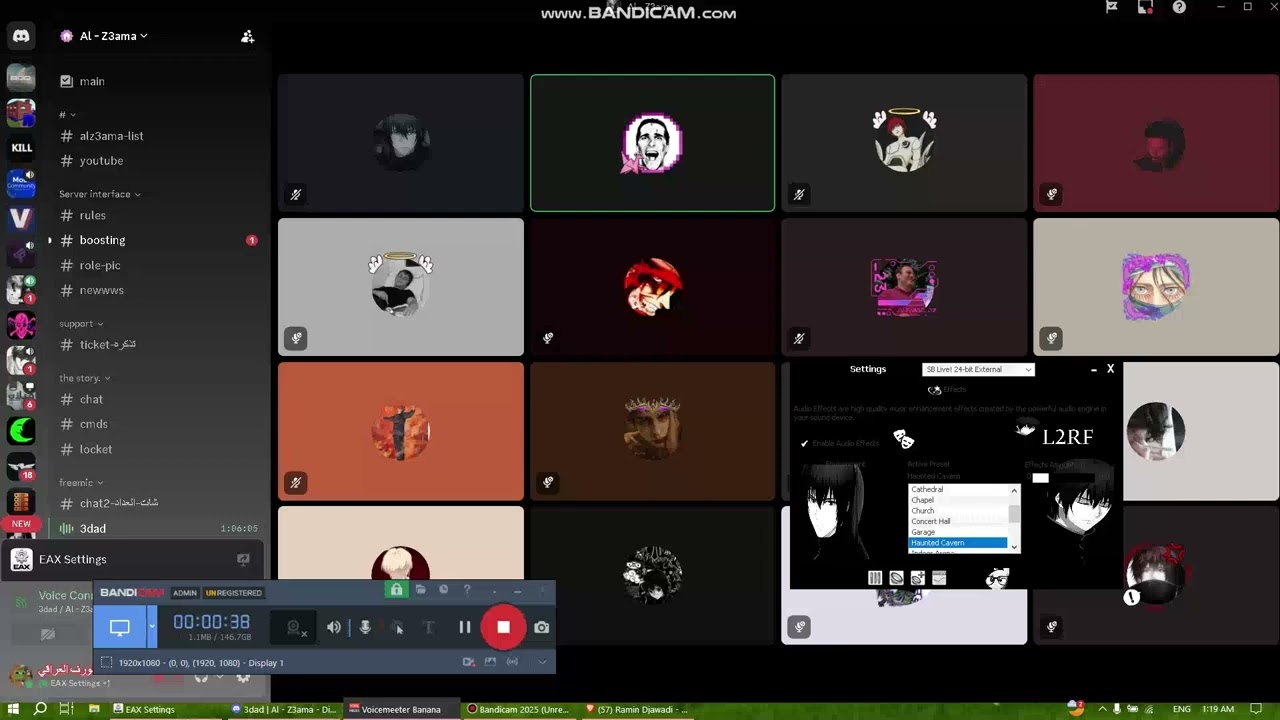Open SB Live! 24-bit External device dropdown
Viewport: 1280px width, 720px height.
tap(978, 369)
